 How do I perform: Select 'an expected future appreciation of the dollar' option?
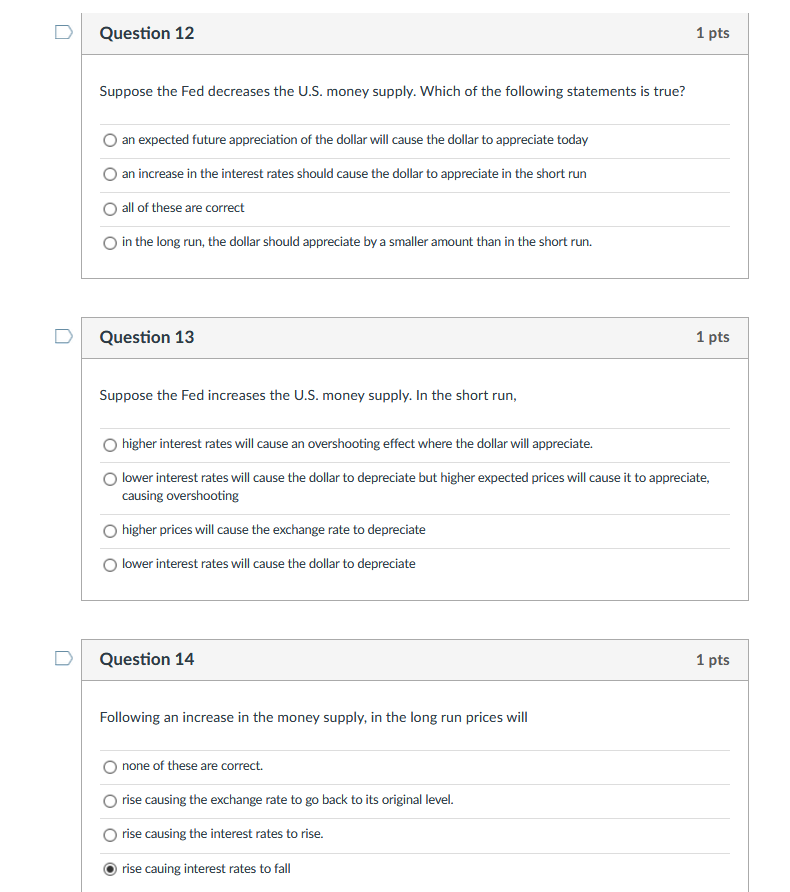click(110, 141)
